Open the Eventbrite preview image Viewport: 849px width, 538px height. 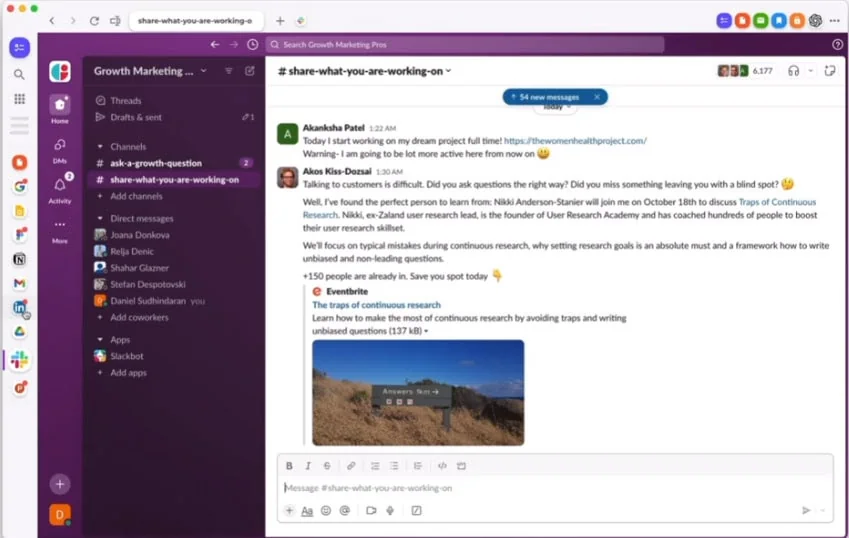tap(418, 392)
